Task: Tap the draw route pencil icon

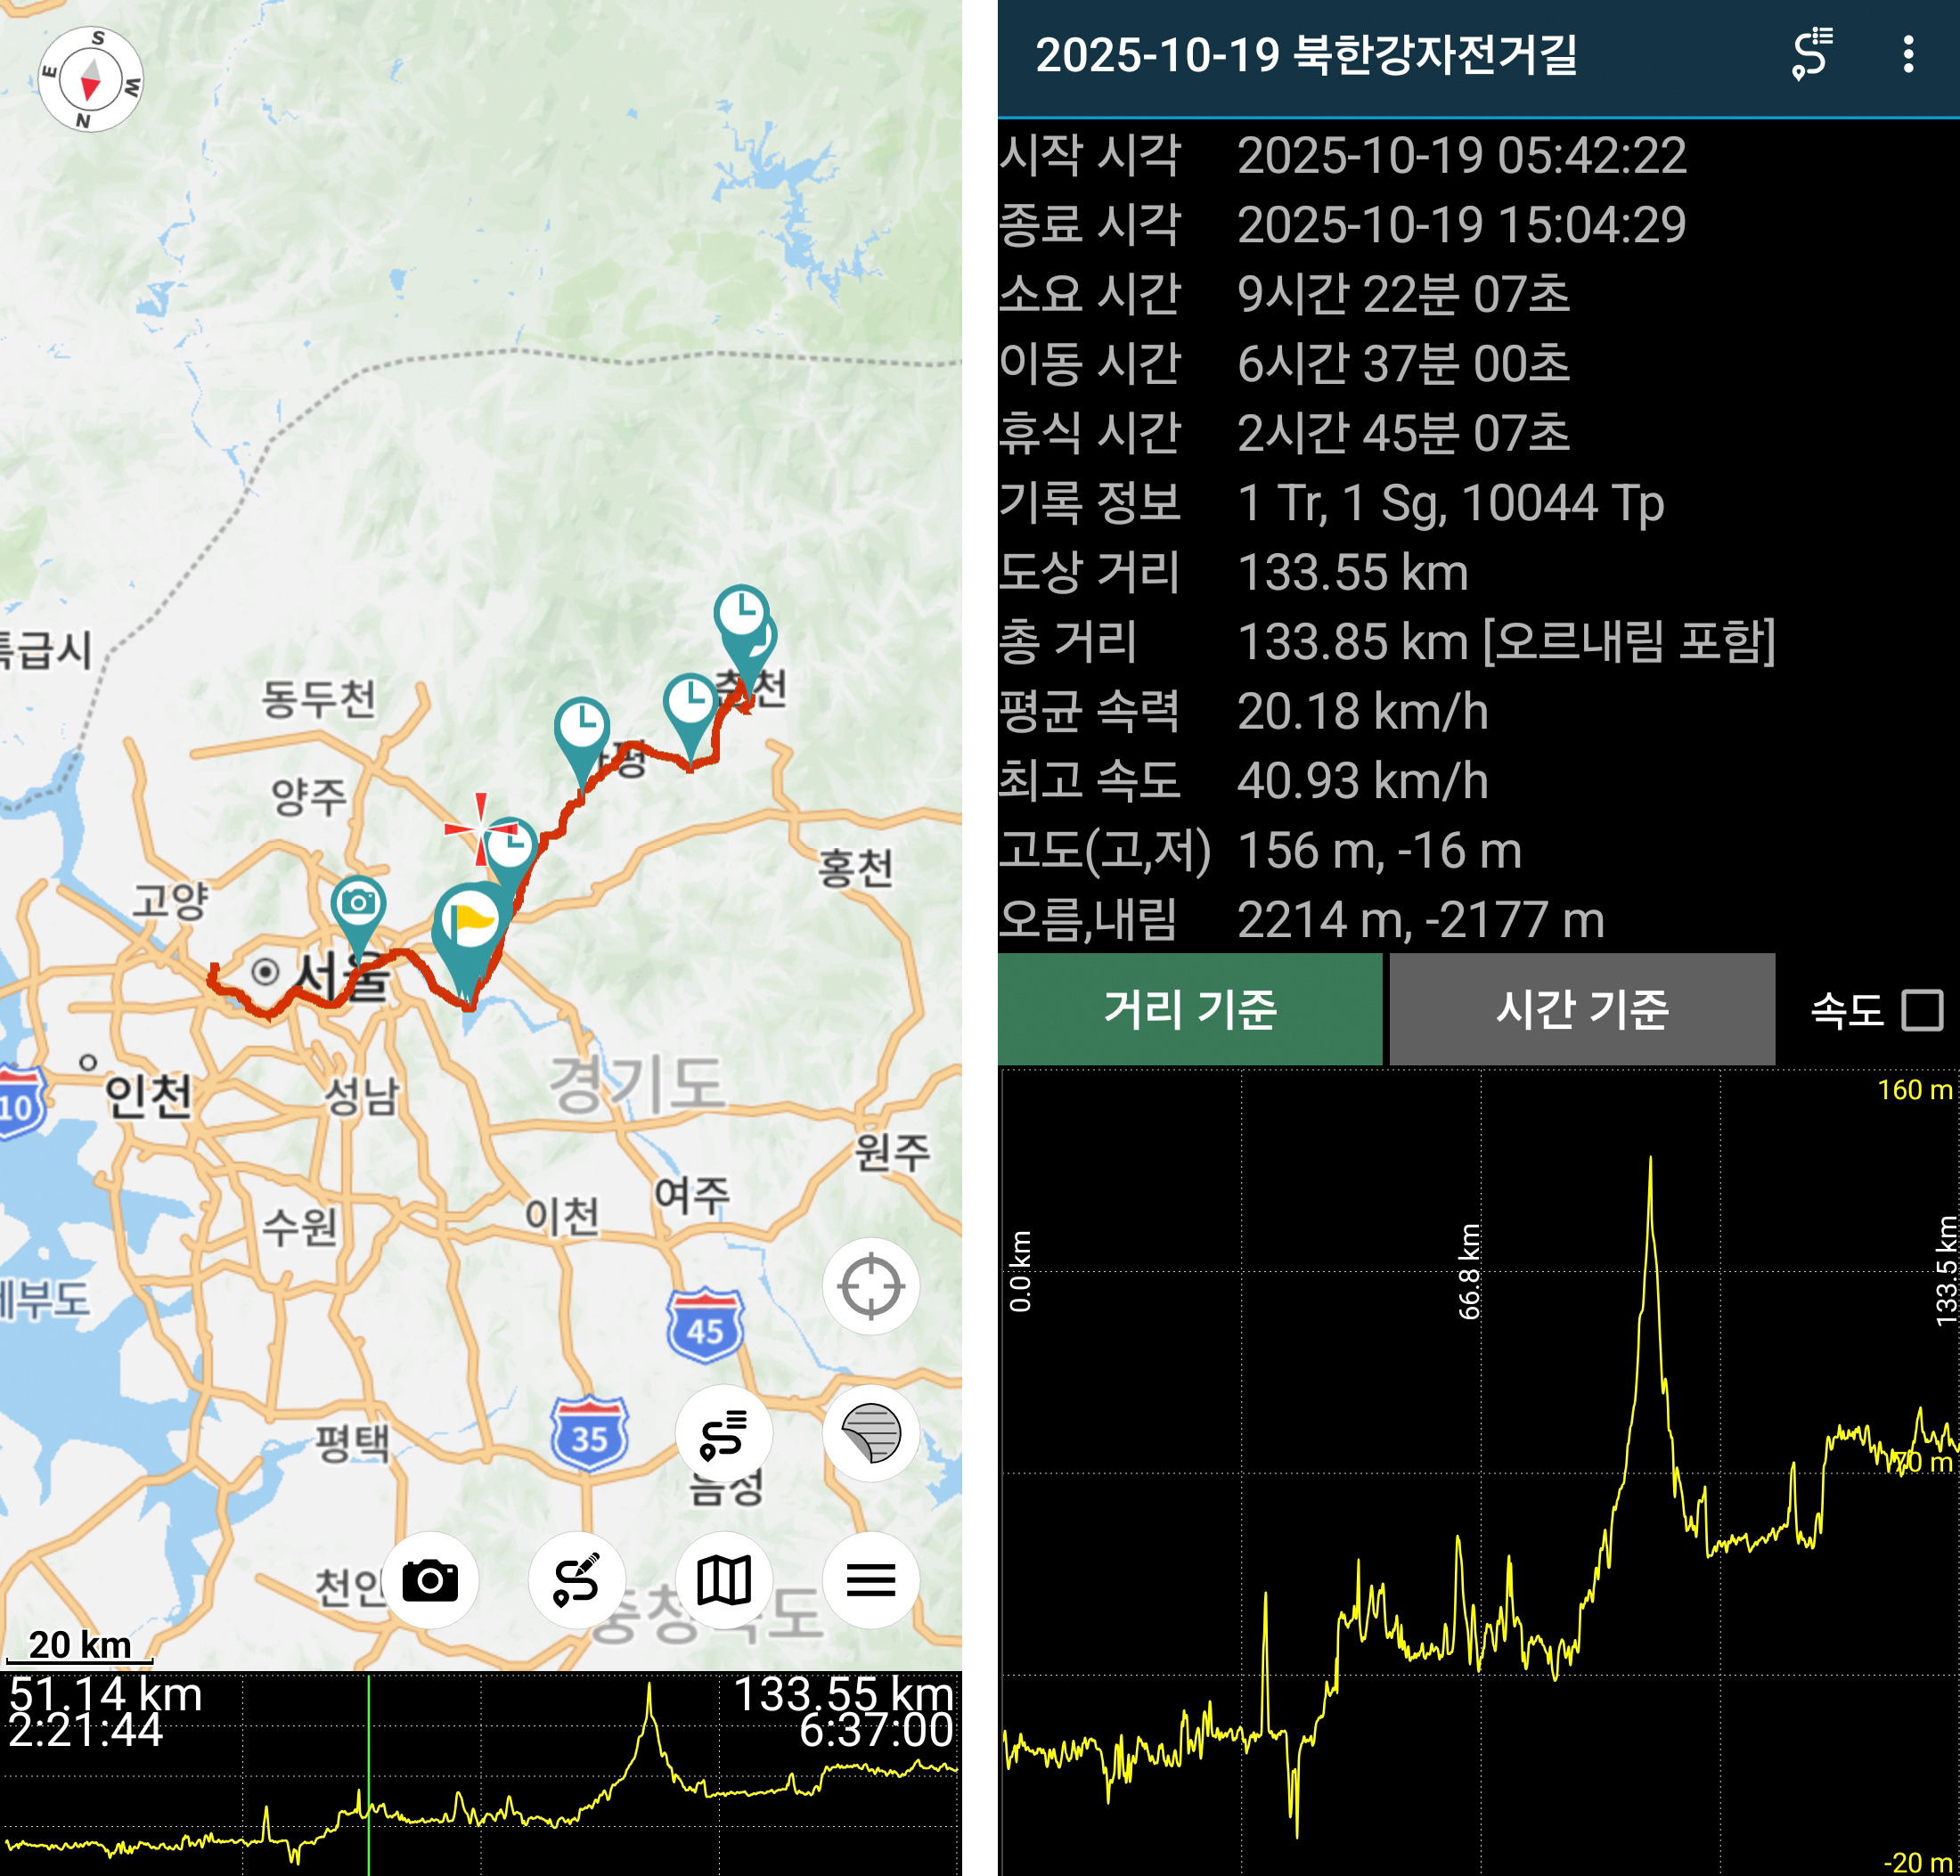Action: [x=576, y=1580]
